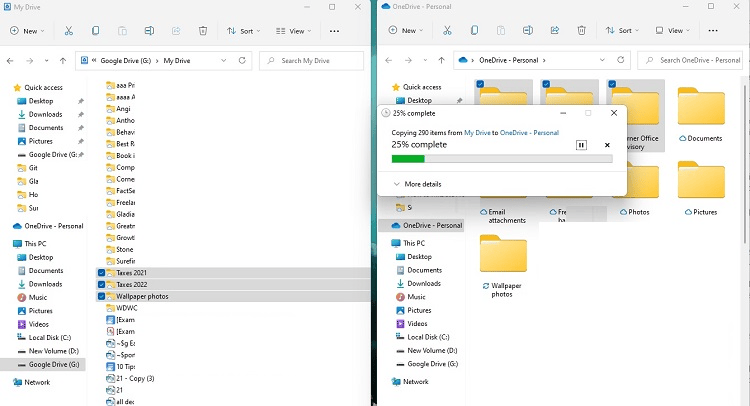Select Music in OneDrive window sidebar
This screenshot has height=406, width=750.
[x=410, y=297]
